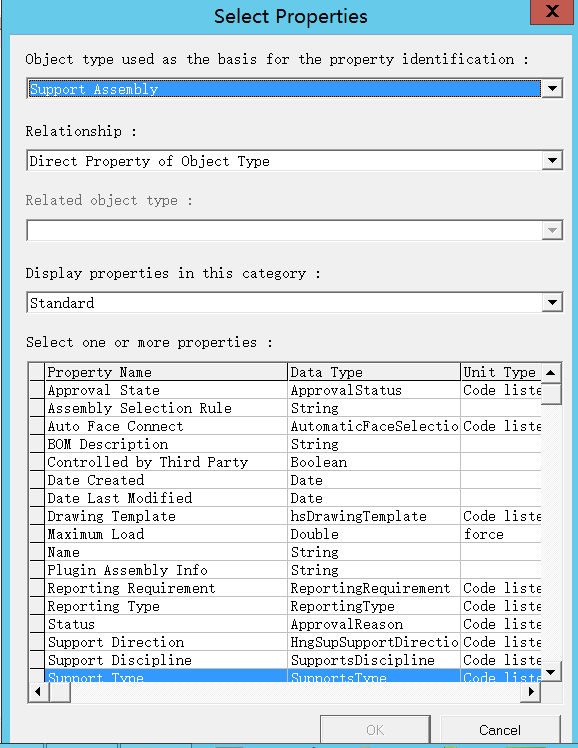Click the property list scroll up arrow
The height and width of the screenshot is (748, 578).
(x=551, y=373)
